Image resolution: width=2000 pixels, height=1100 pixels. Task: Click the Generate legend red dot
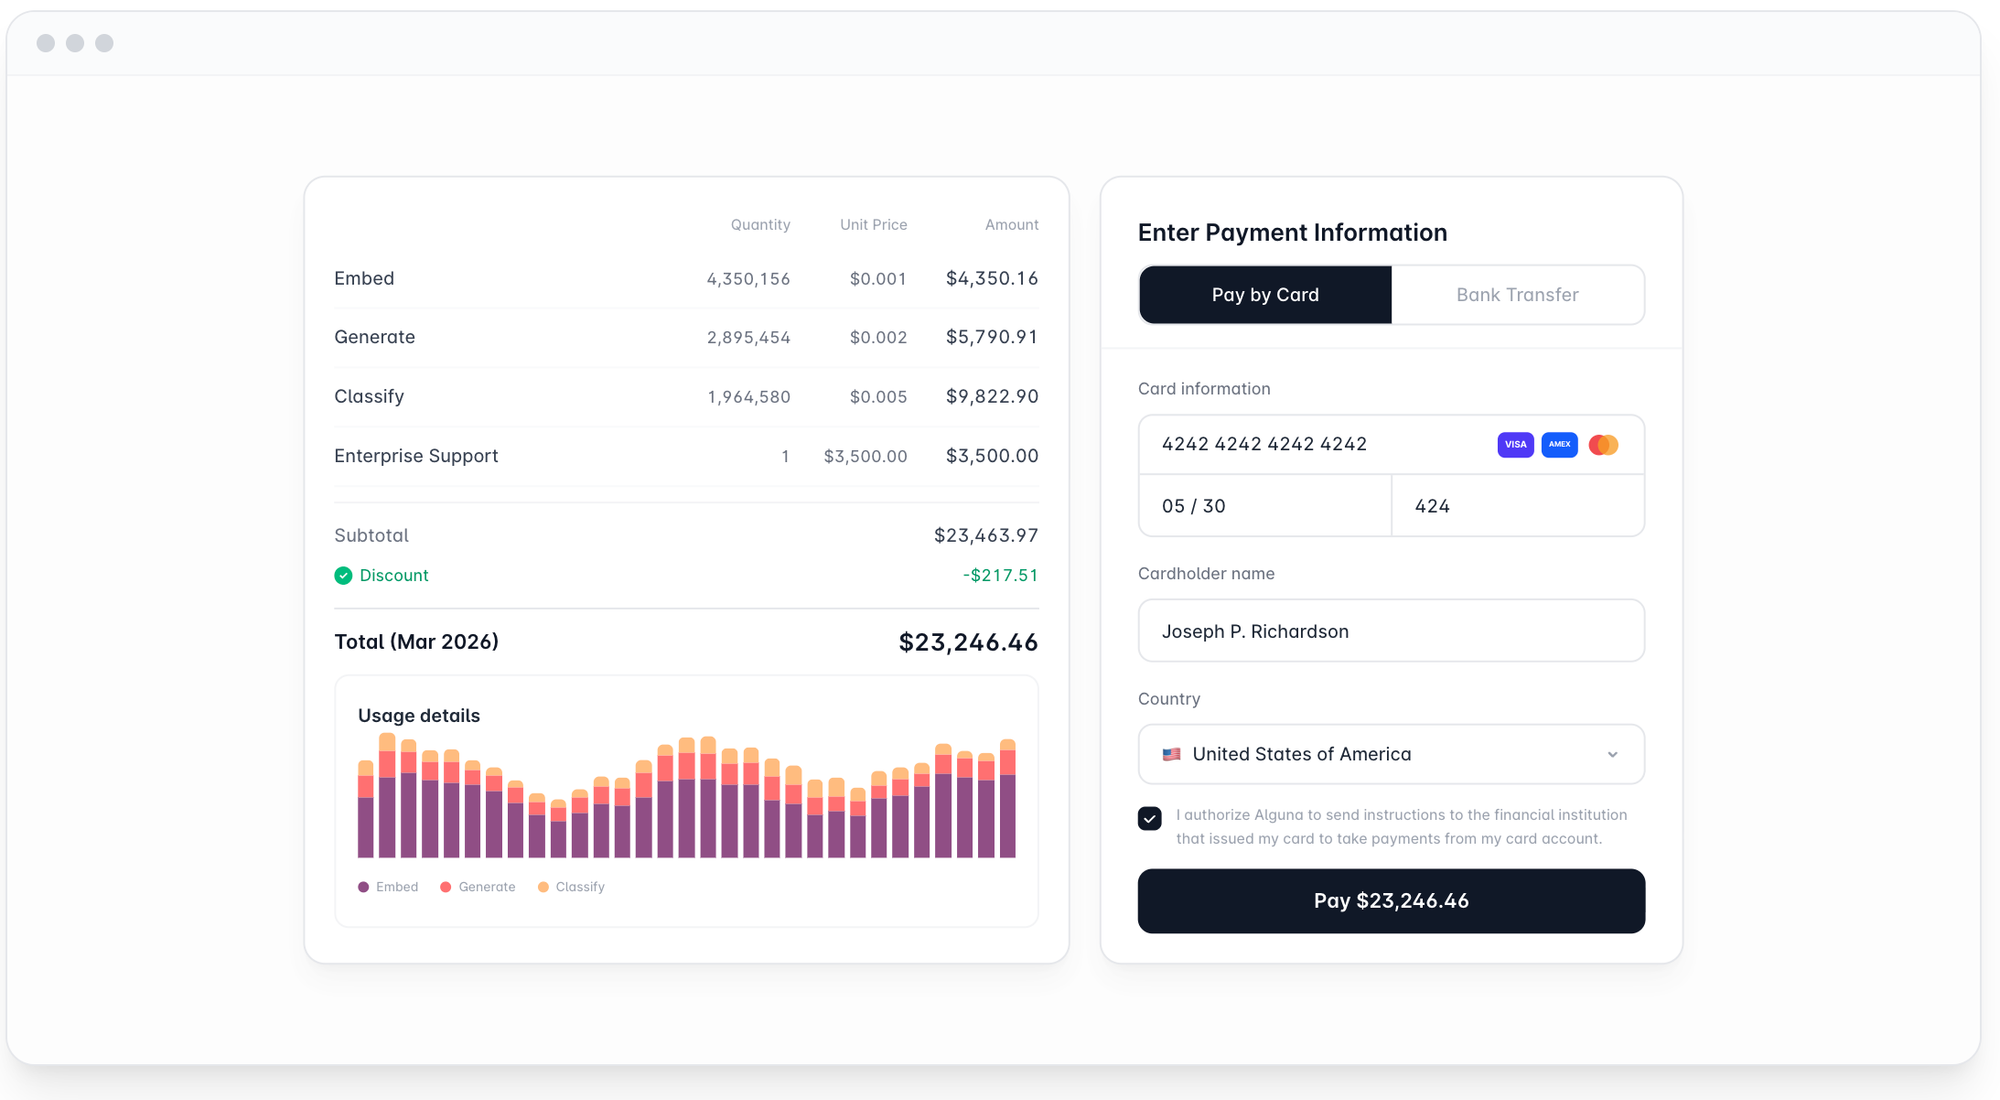click(446, 887)
